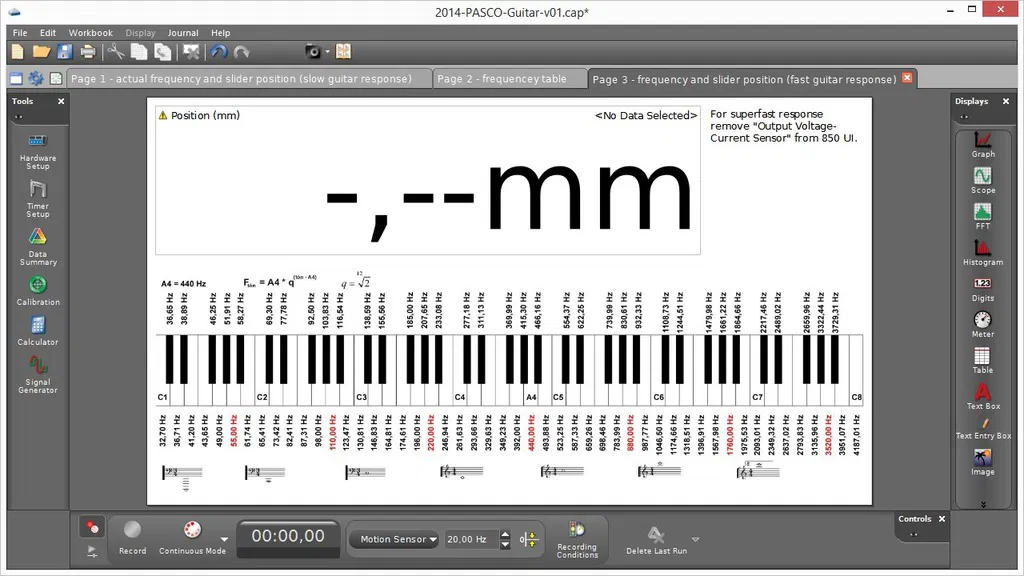Expand Continuous Mode dropdown arrow
1024x576 pixels.
(225, 539)
